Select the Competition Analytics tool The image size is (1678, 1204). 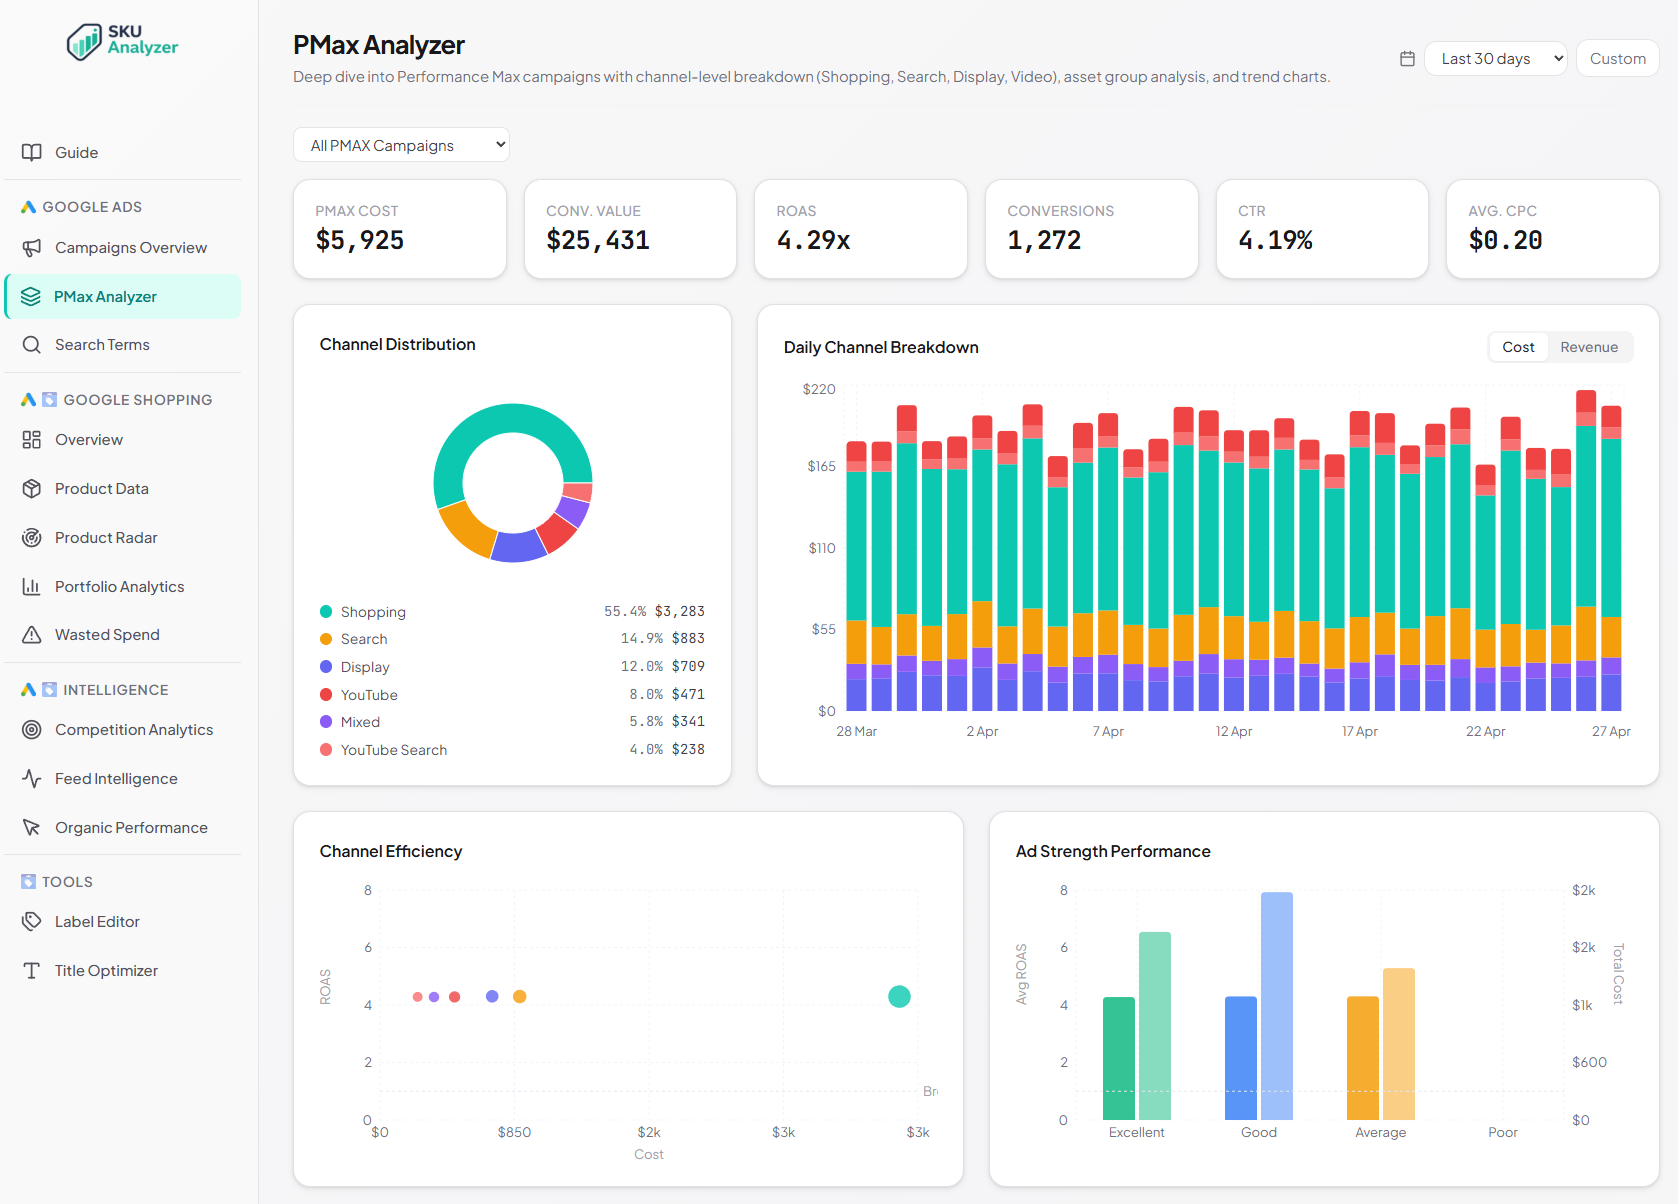click(134, 729)
